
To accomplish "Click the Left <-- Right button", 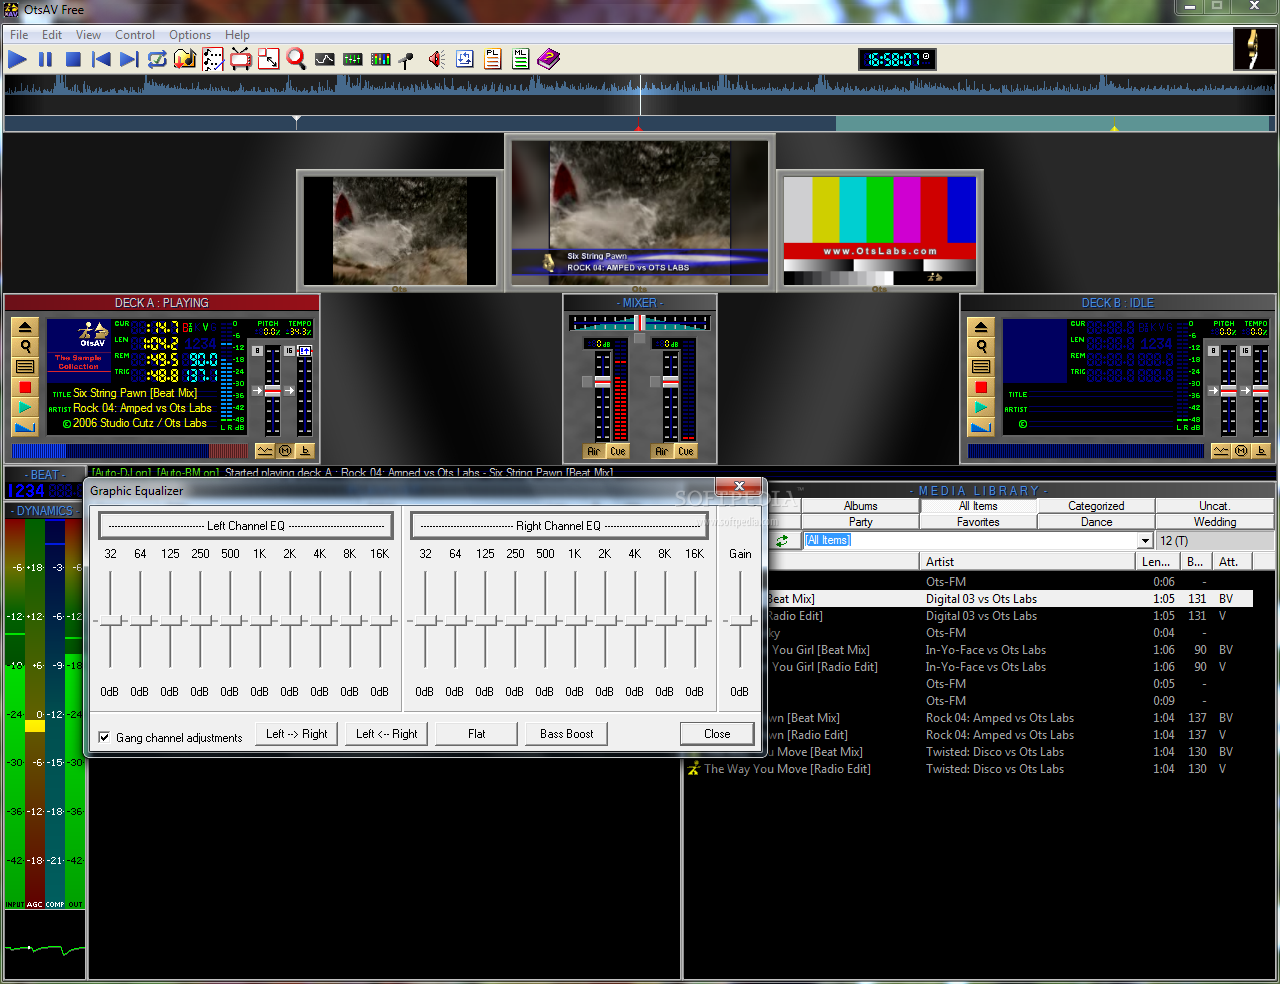I will (x=387, y=734).
